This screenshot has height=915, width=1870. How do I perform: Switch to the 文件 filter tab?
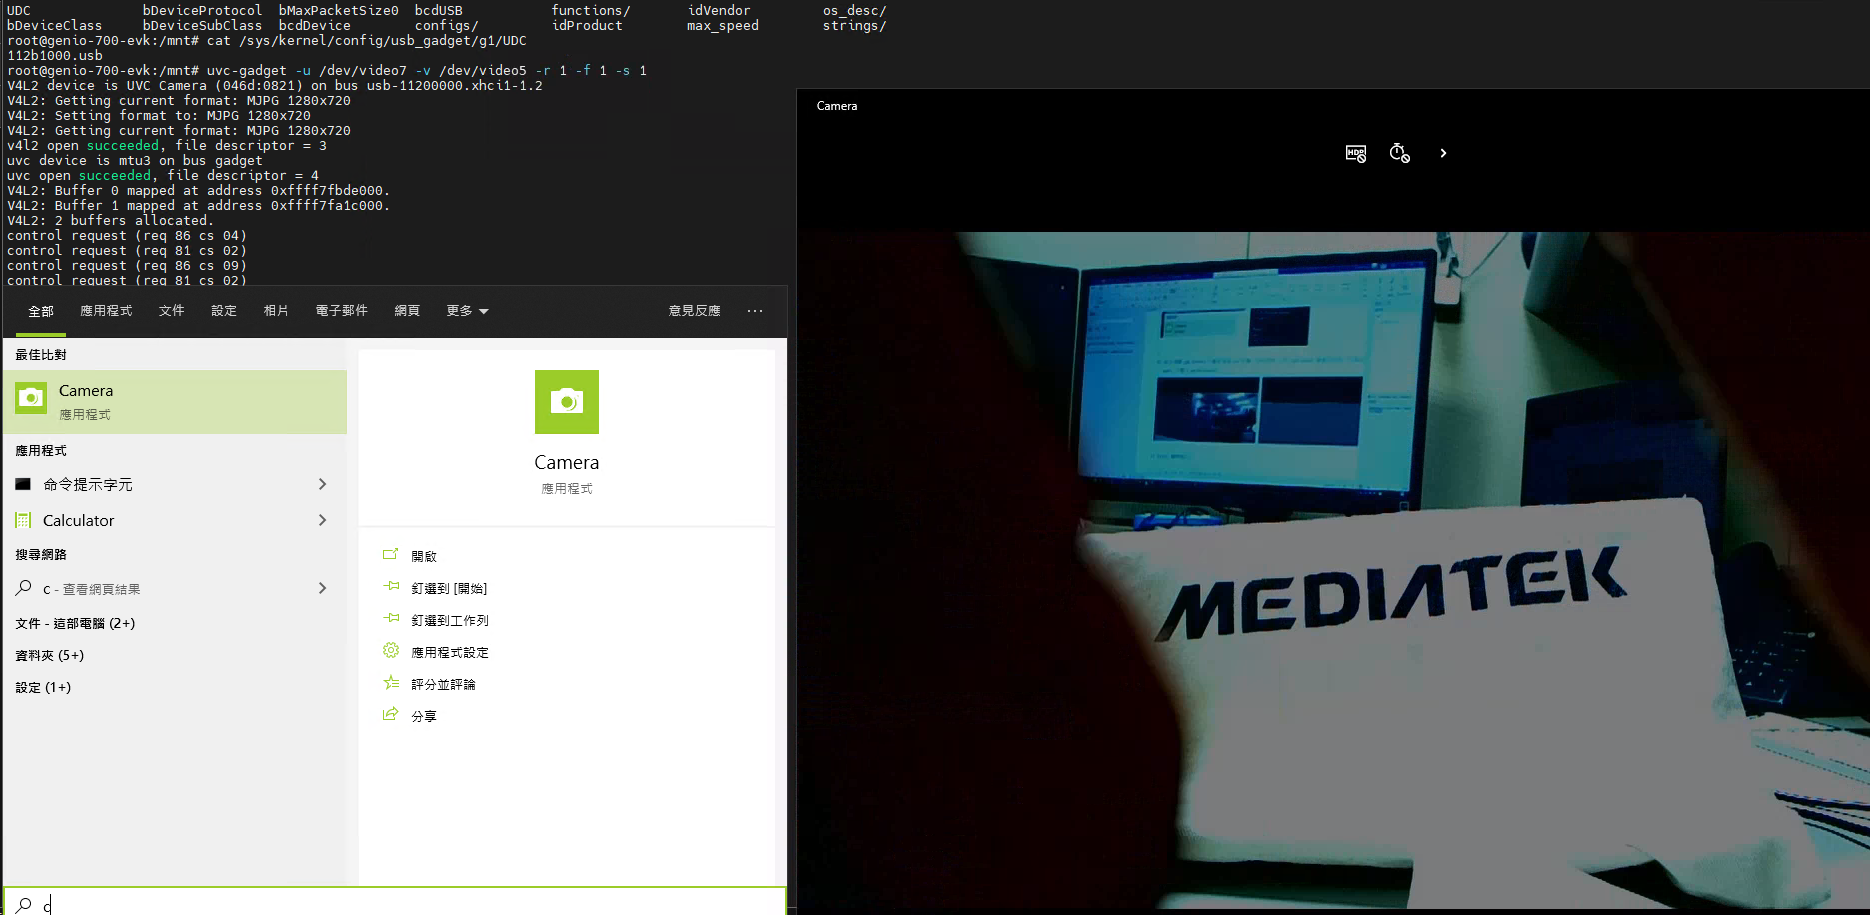[x=171, y=311]
